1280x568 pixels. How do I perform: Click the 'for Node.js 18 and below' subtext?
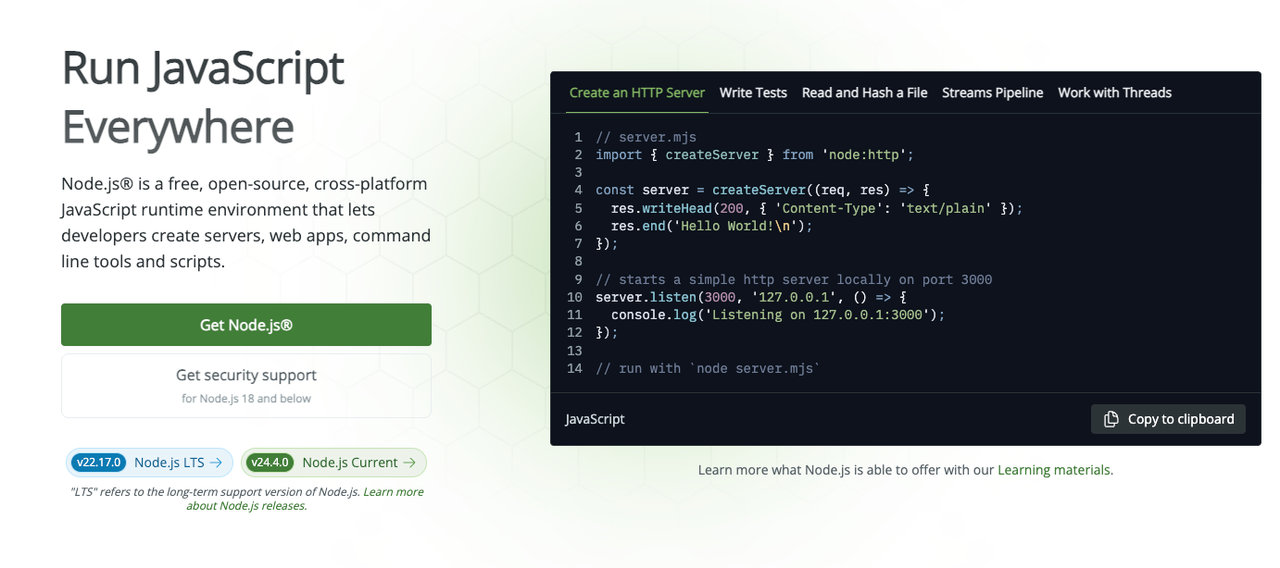point(246,399)
